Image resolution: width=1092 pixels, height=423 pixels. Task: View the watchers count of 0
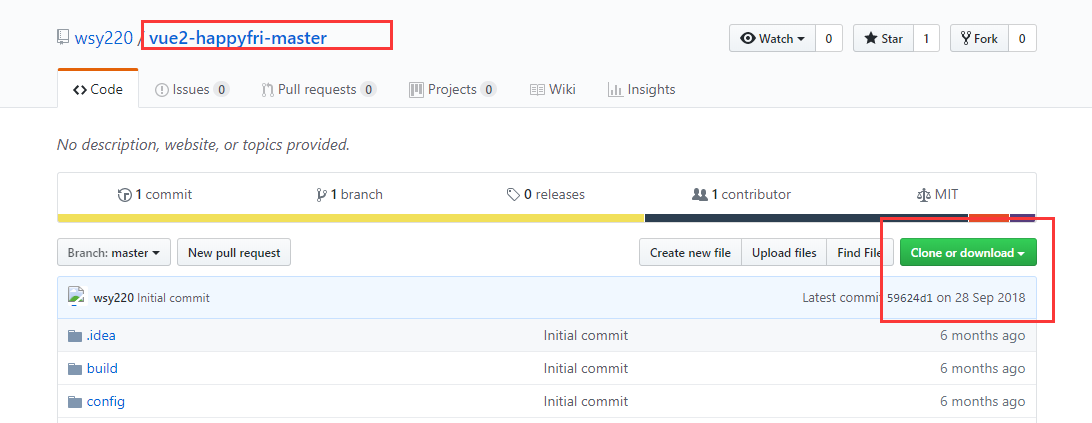coord(829,38)
